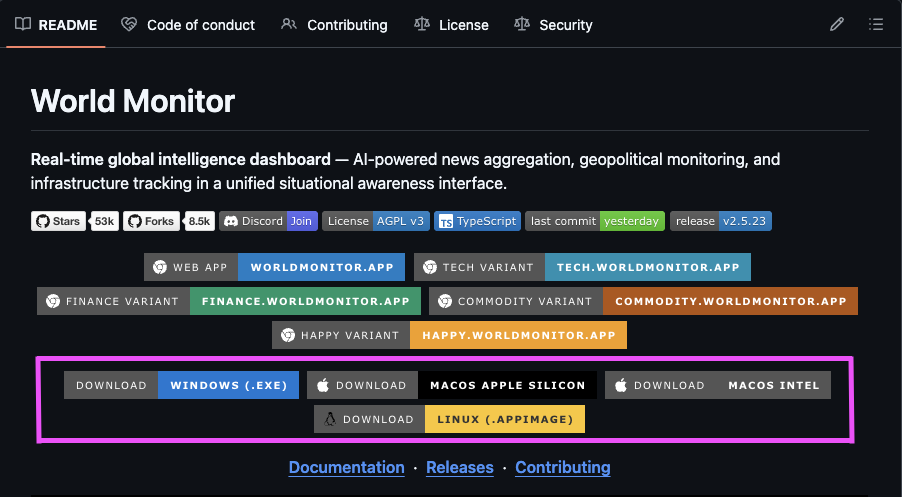The image size is (902, 497).
Task: Download macOS Apple Silicon build
Action: click(x=452, y=385)
